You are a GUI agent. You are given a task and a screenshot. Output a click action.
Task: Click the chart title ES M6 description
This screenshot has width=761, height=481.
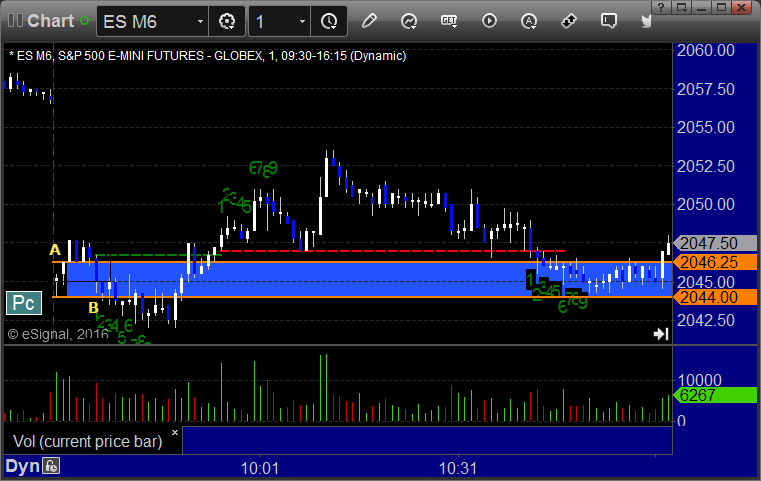[x=208, y=56]
